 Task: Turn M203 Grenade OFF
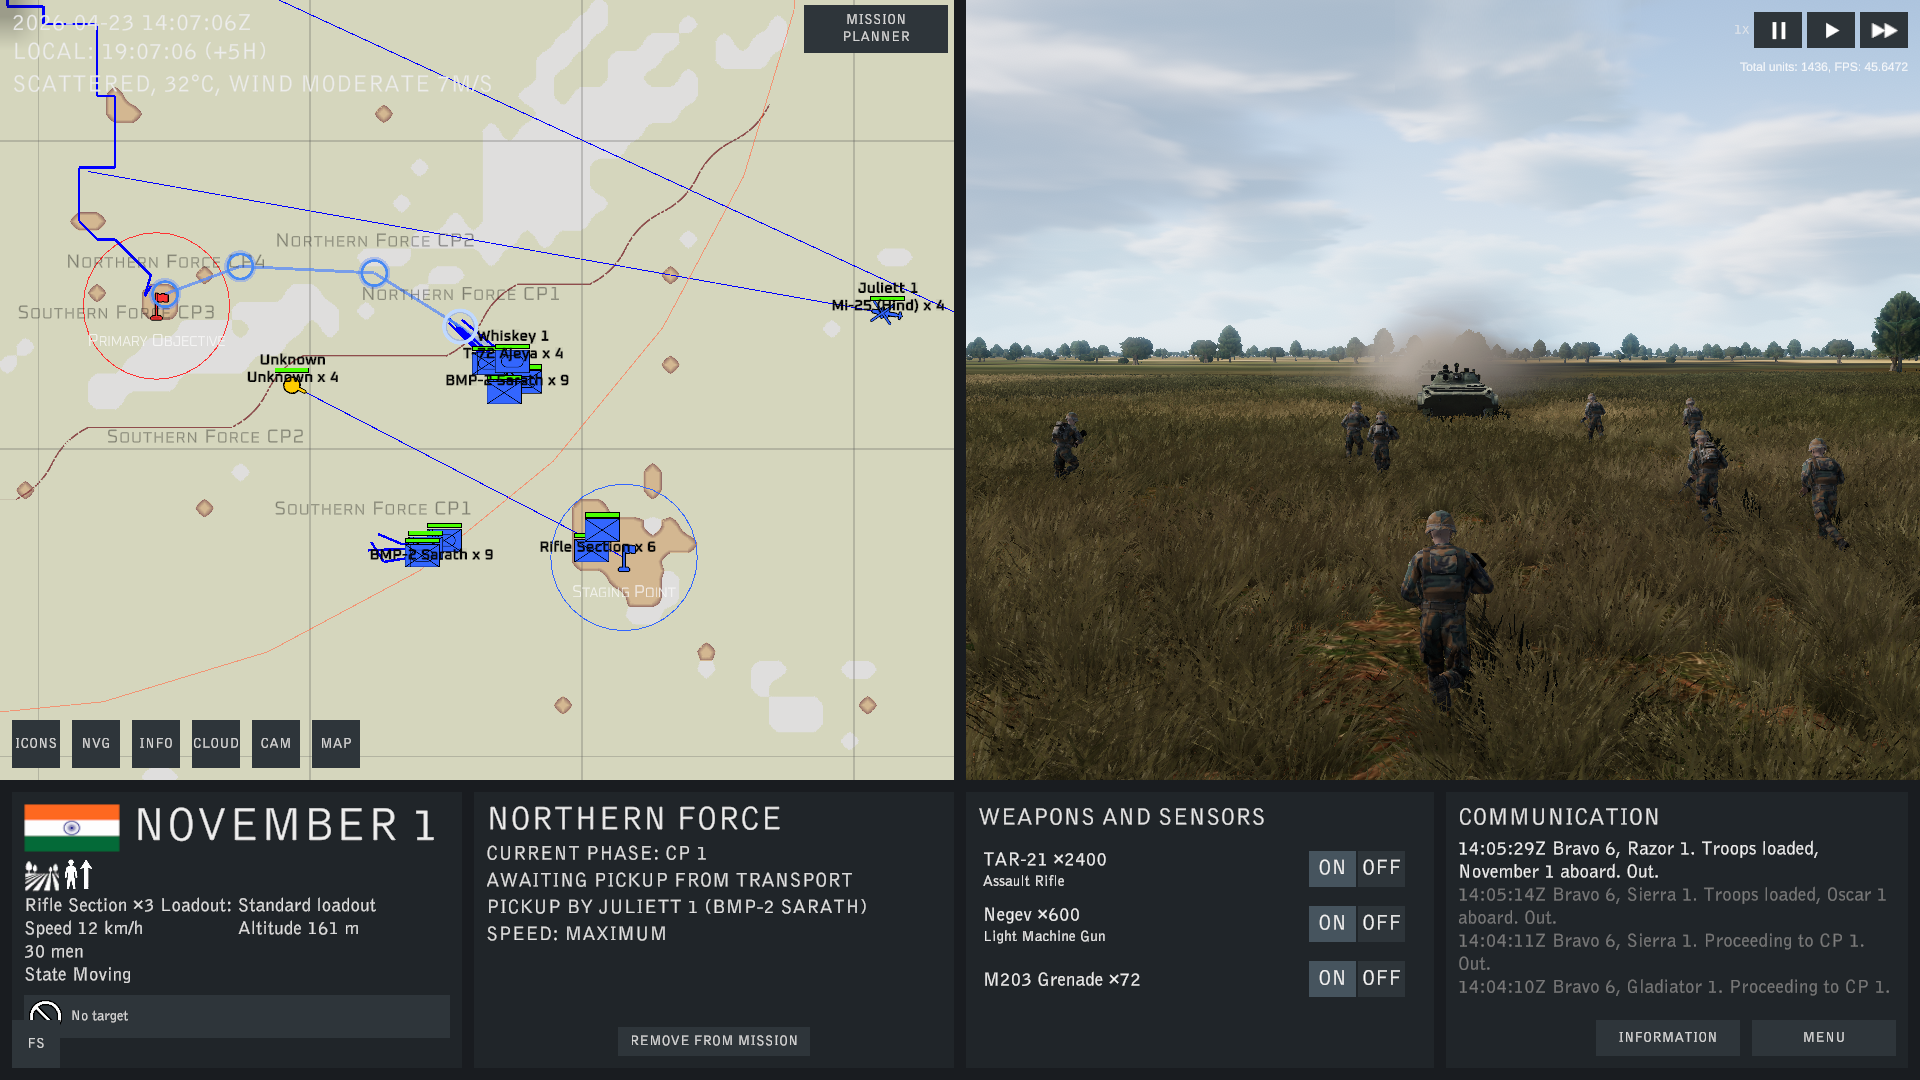point(1381,978)
